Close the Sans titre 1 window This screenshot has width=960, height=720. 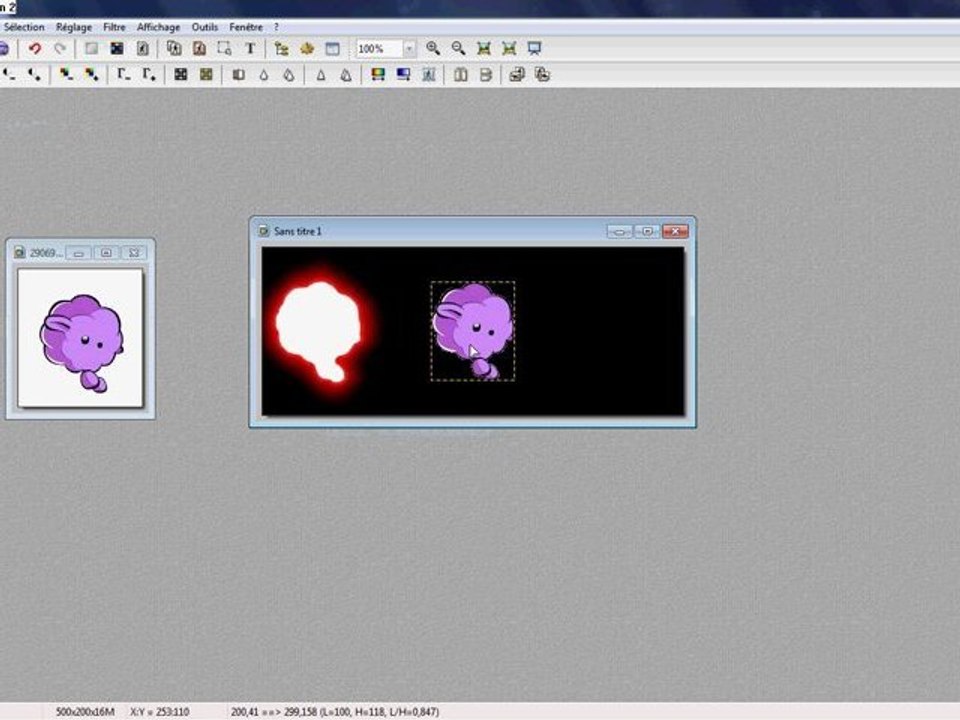675,231
